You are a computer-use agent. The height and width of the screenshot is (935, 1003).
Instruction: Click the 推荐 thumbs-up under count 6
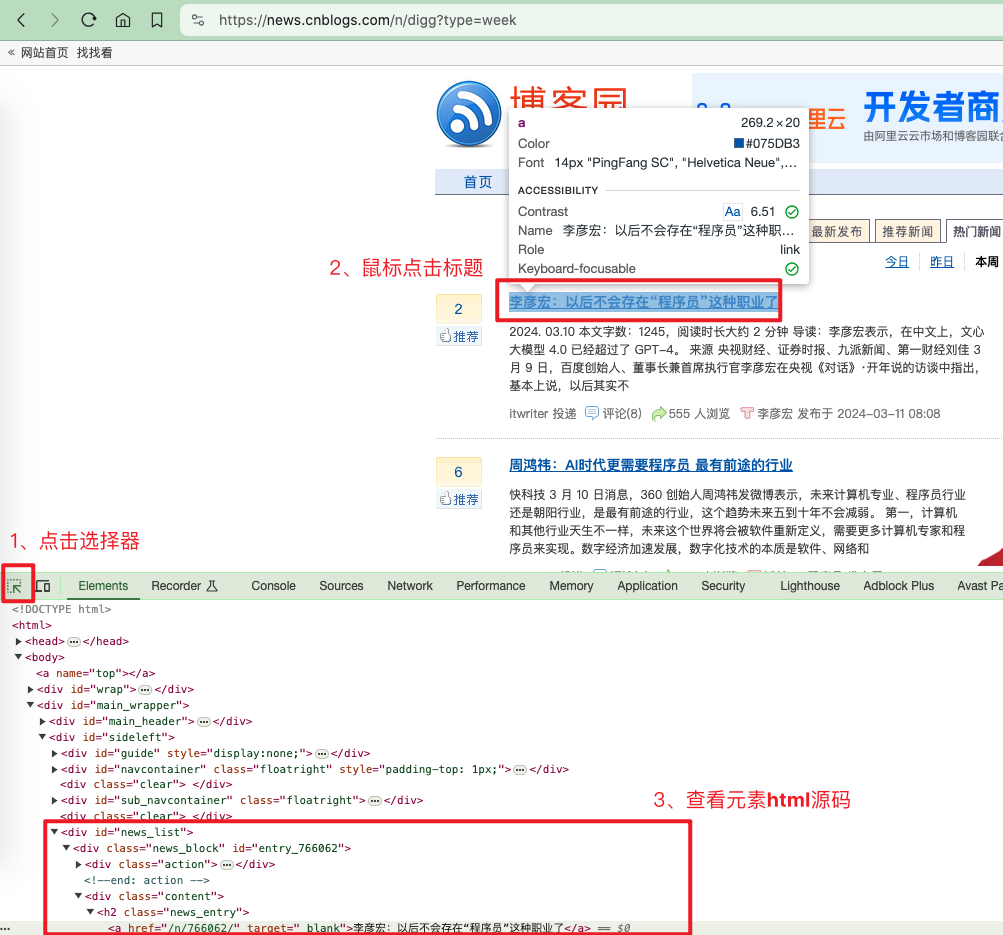click(459, 499)
